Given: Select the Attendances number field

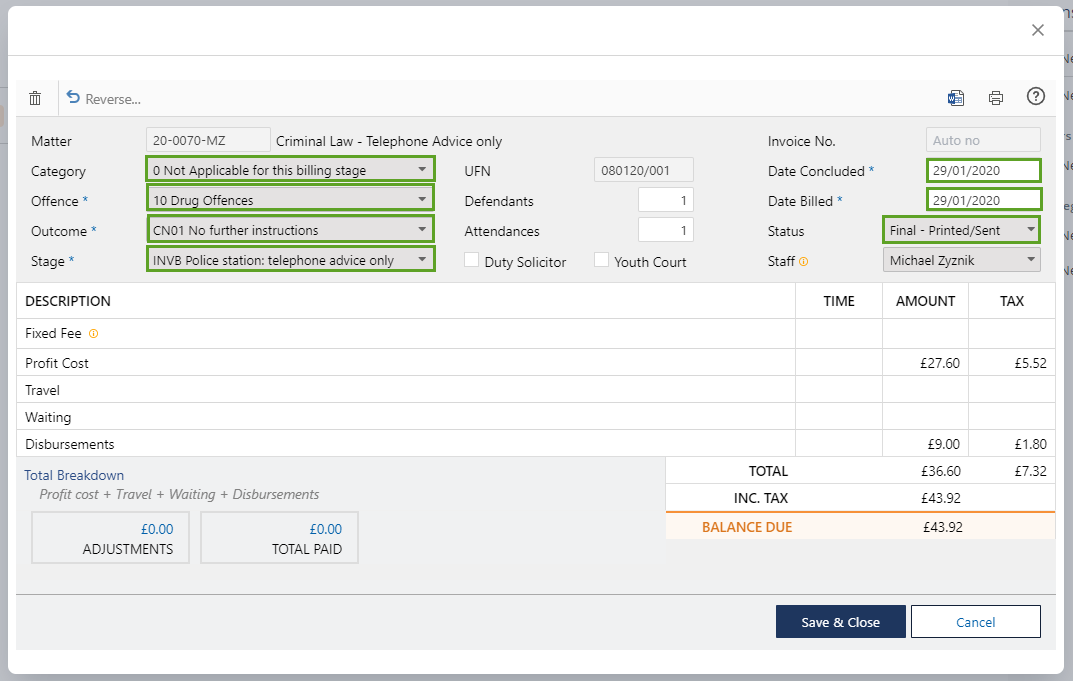Looking at the screenshot, I should [665, 230].
